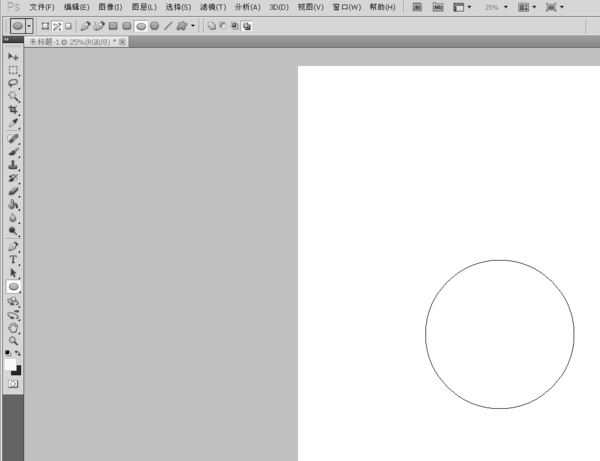
Task: Enable Fill pixels mode in options bar
Action: 68,26
